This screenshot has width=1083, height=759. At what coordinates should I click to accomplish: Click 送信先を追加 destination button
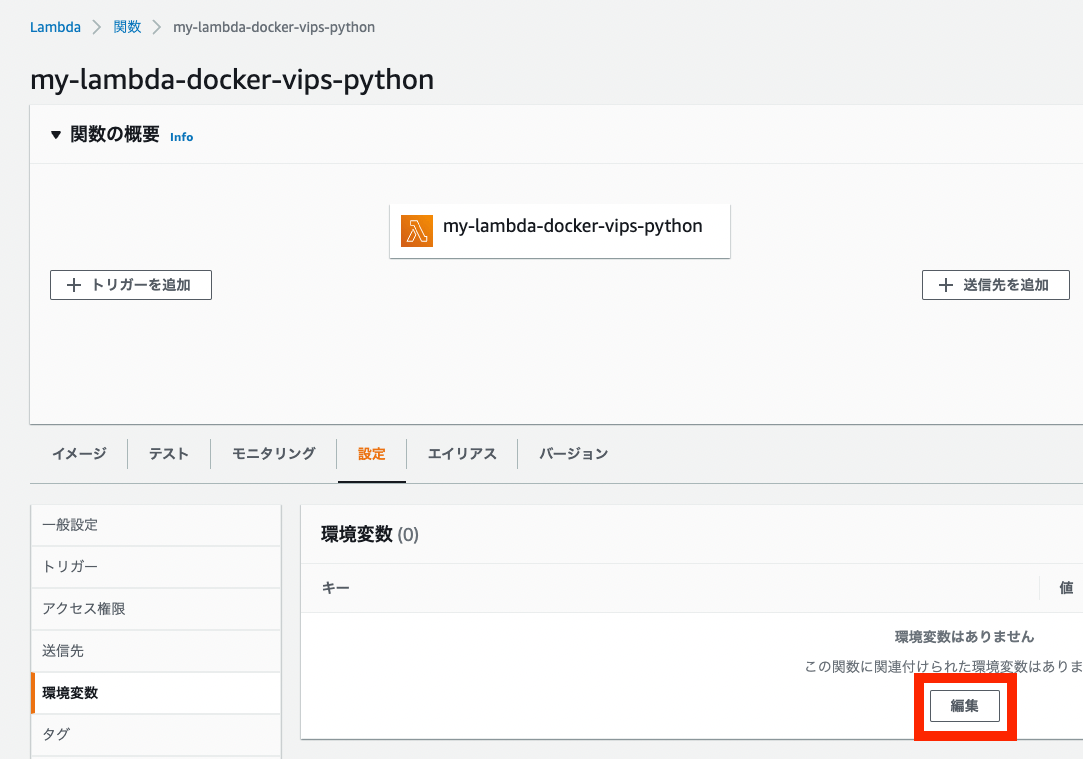pos(995,285)
